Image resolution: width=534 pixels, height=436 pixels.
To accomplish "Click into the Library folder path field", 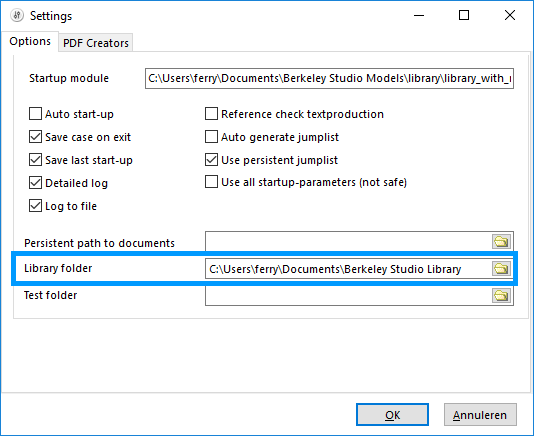I will [348, 269].
